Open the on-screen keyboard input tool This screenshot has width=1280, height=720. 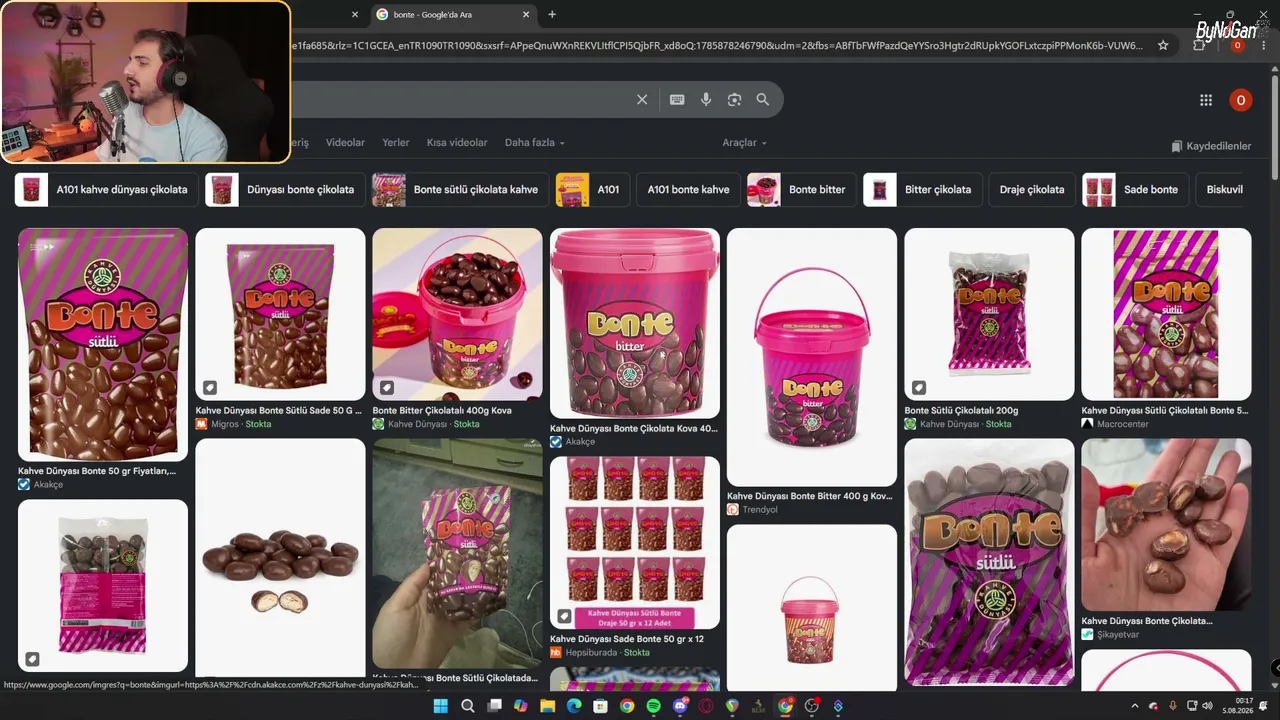pyautogui.click(x=677, y=99)
